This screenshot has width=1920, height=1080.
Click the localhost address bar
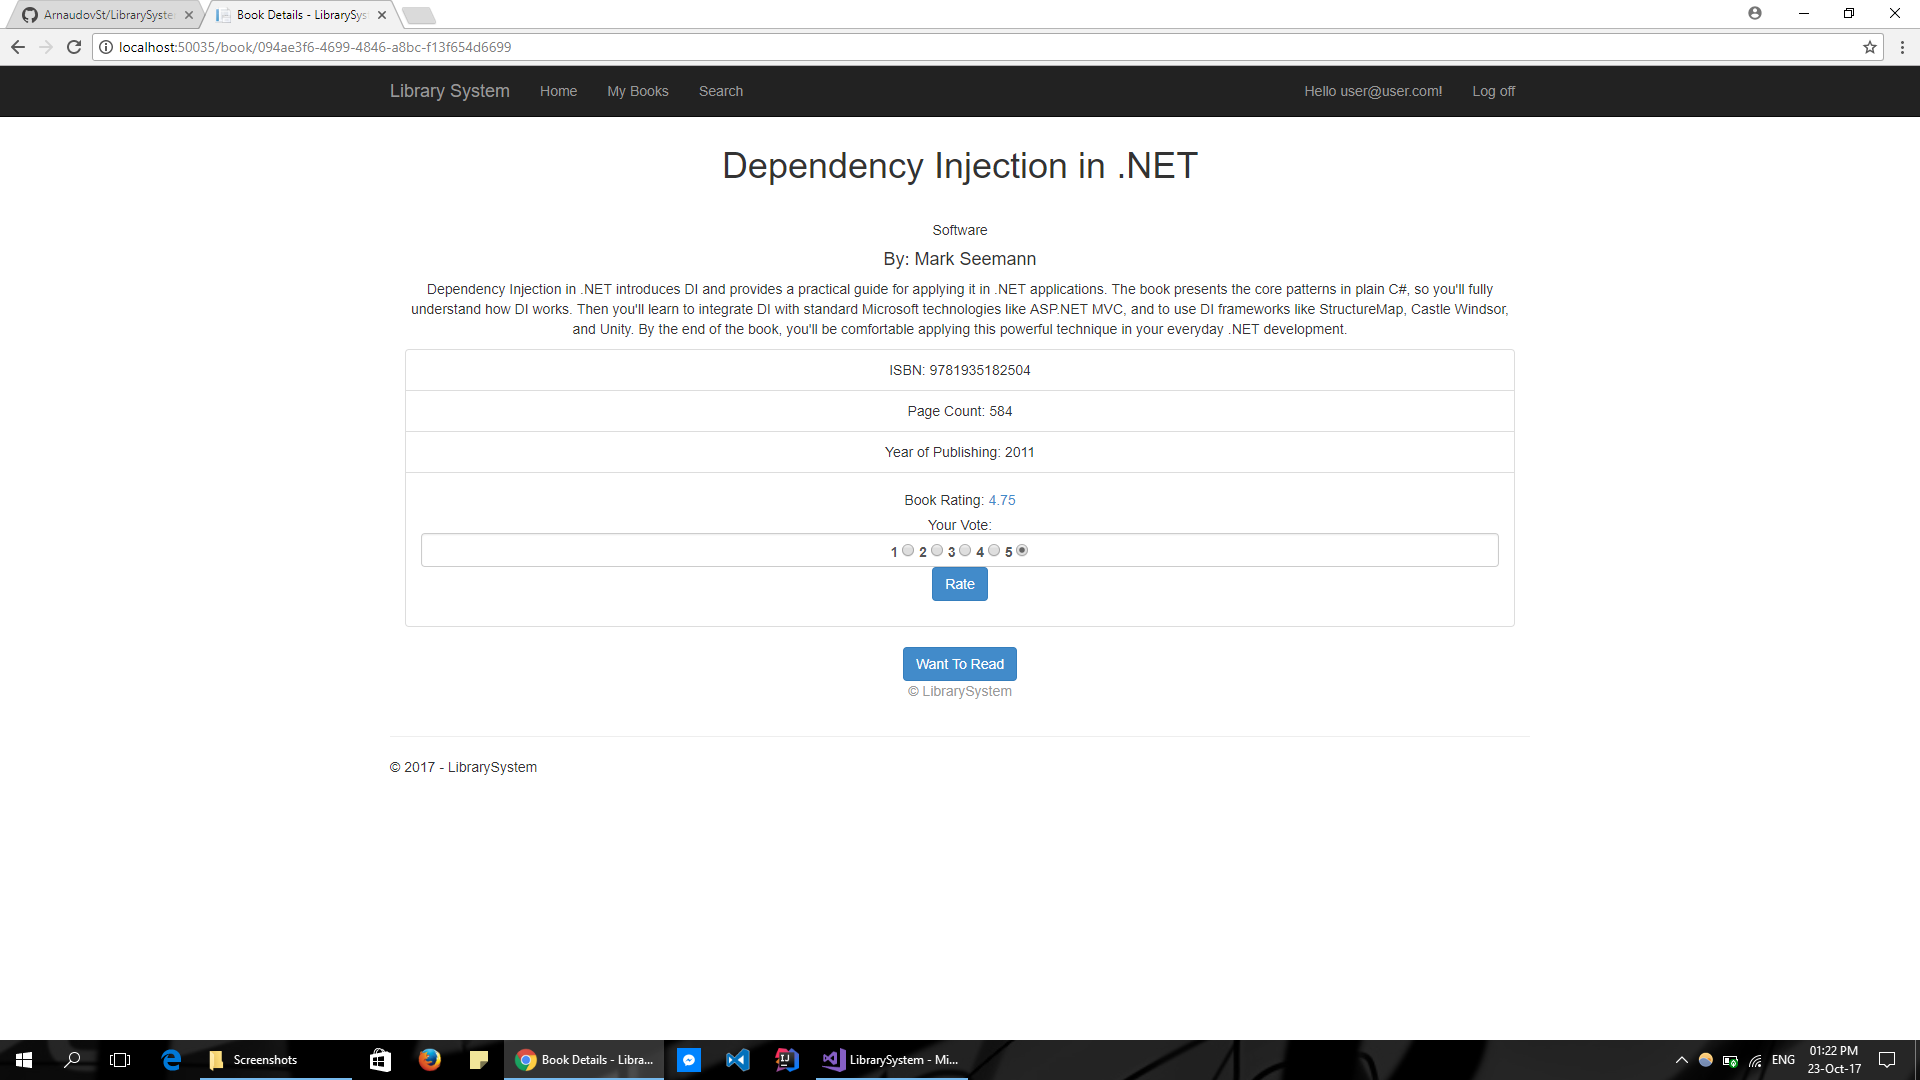tap(900, 47)
